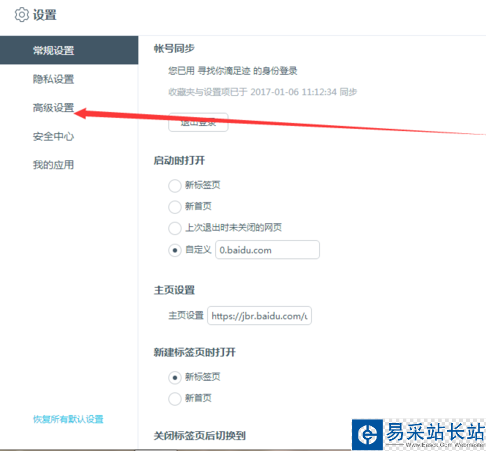Click the 退出登录 button
Image resolution: width=486 pixels, height=451 pixels.
click(x=198, y=122)
